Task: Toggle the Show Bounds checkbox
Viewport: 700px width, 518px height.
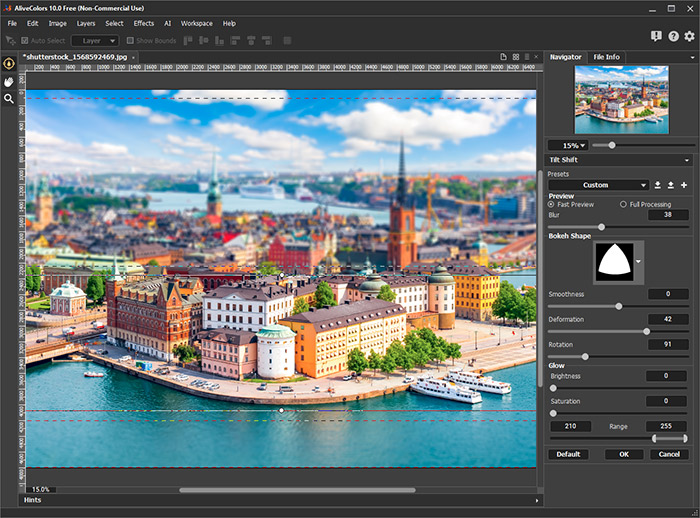Action: [x=130, y=41]
